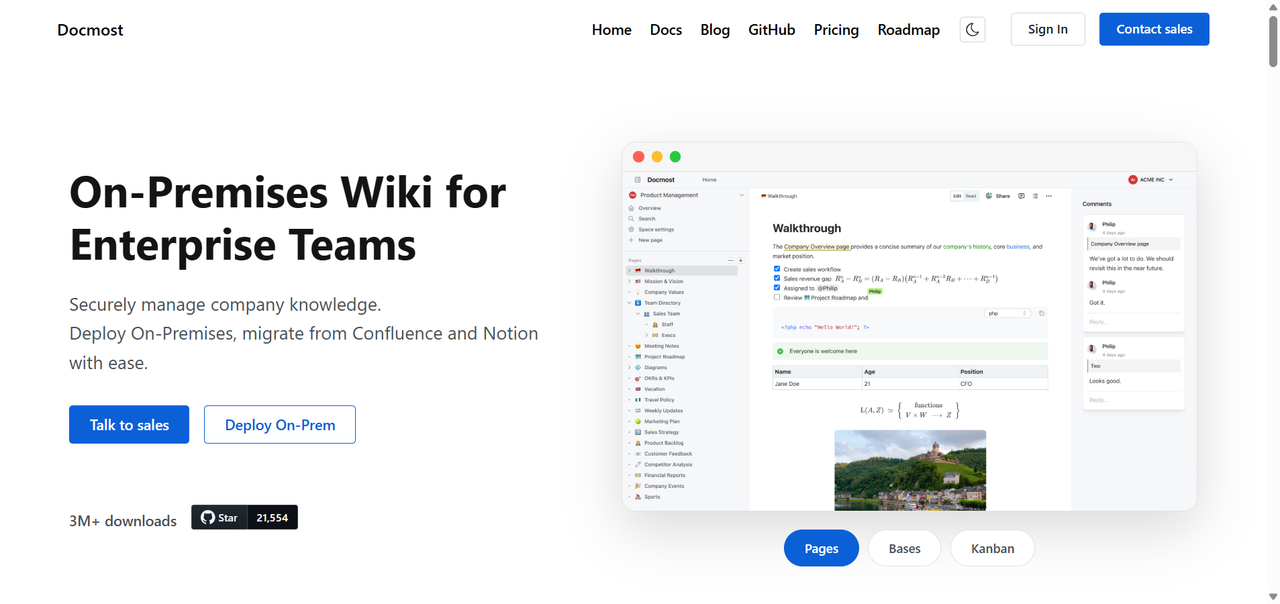
Task: Click the plus icon in Pages header
Action: [x=741, y=260]
